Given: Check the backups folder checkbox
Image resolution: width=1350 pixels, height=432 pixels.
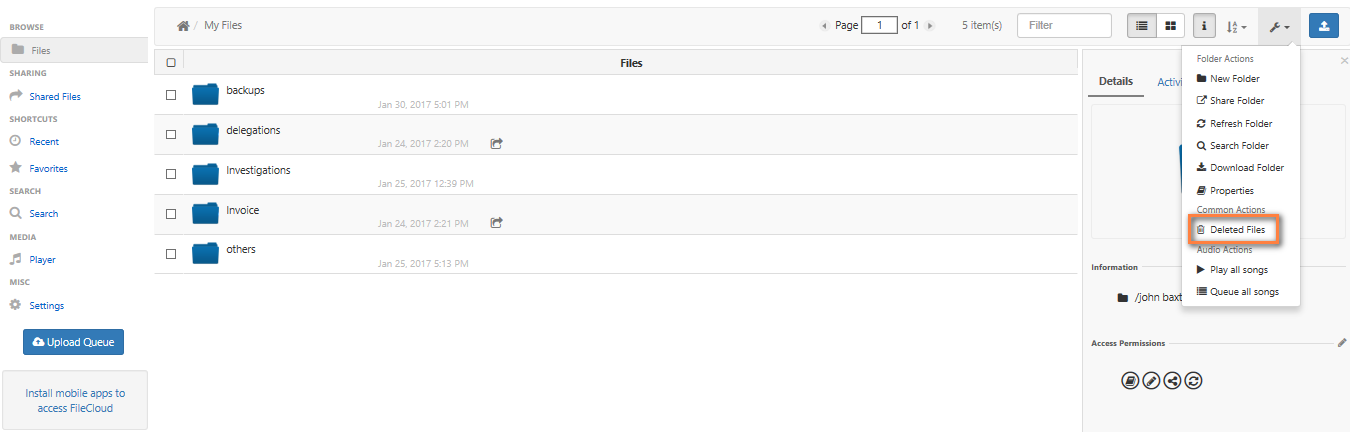Looking at the screenshot, I should (171, 94).
